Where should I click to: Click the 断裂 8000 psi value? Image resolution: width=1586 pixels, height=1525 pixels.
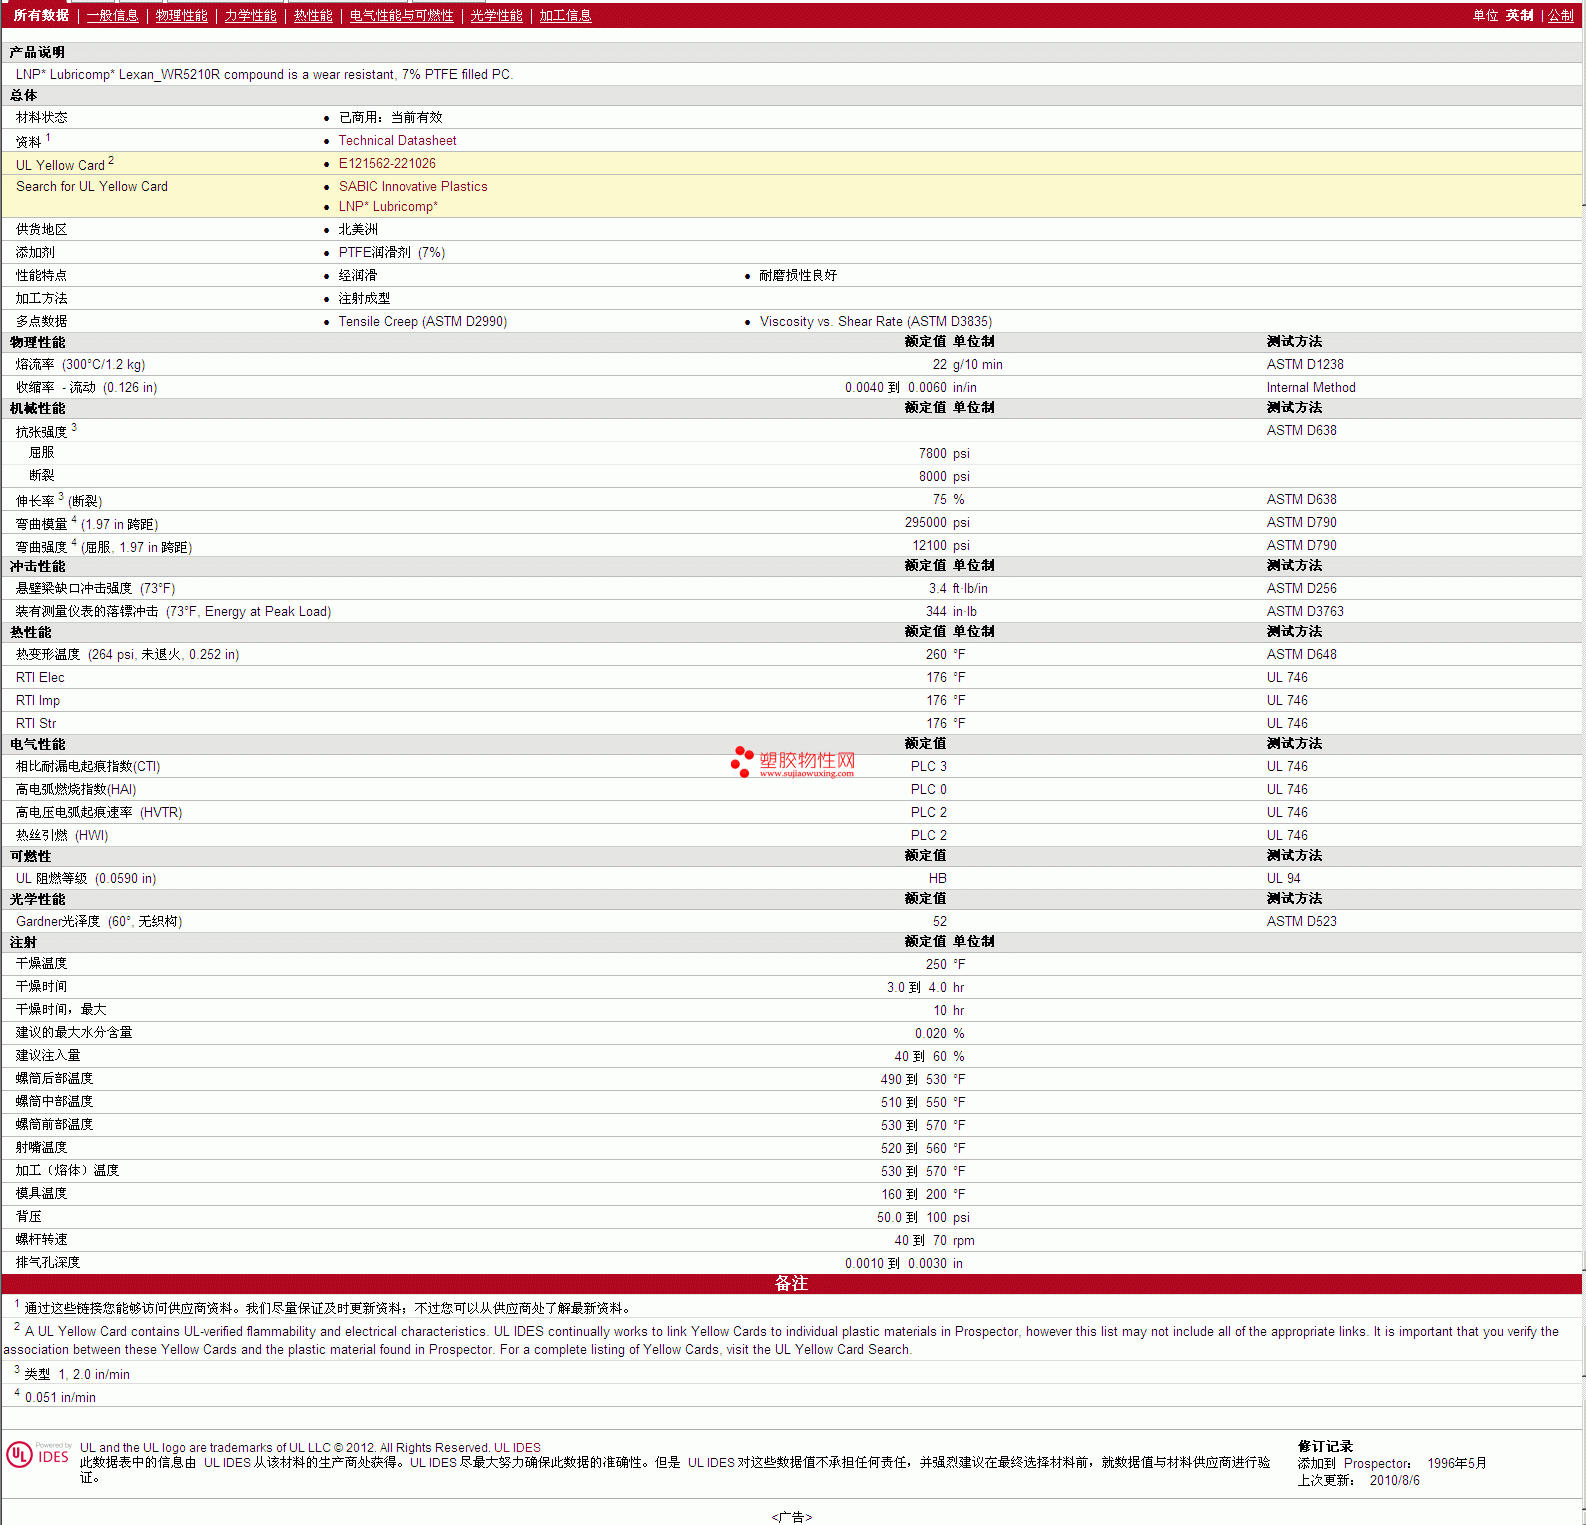944,477
